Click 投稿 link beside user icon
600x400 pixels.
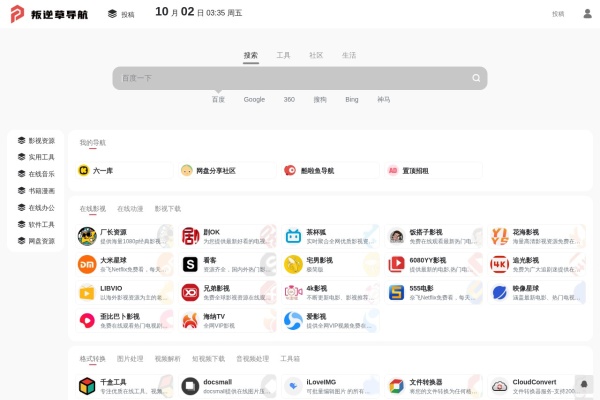(x=558, y=14)
